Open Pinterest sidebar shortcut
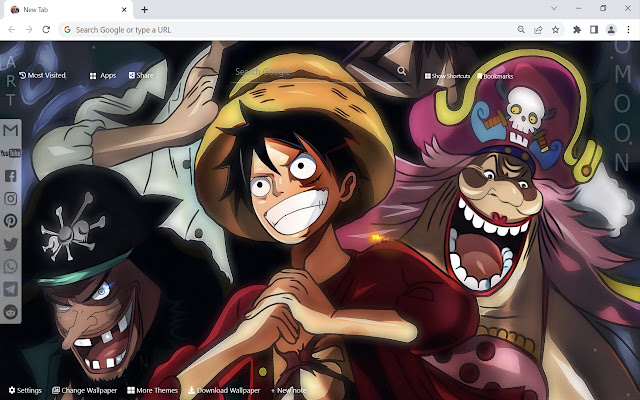640x400 pixels. (x=11, y=221)
